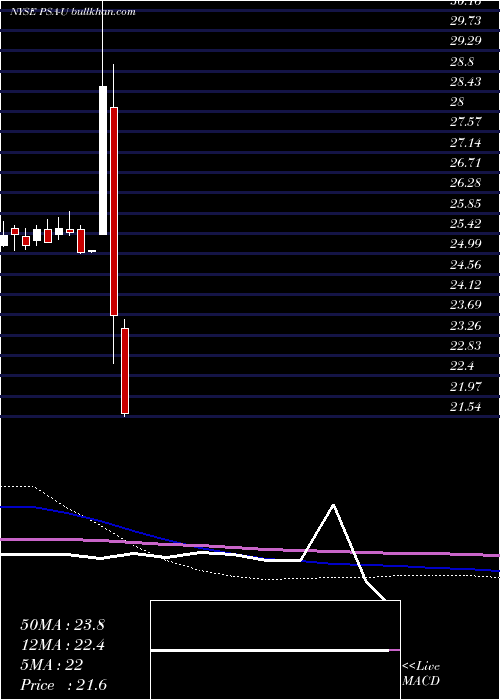Select the 27.14 price axis label

(465, 142)
